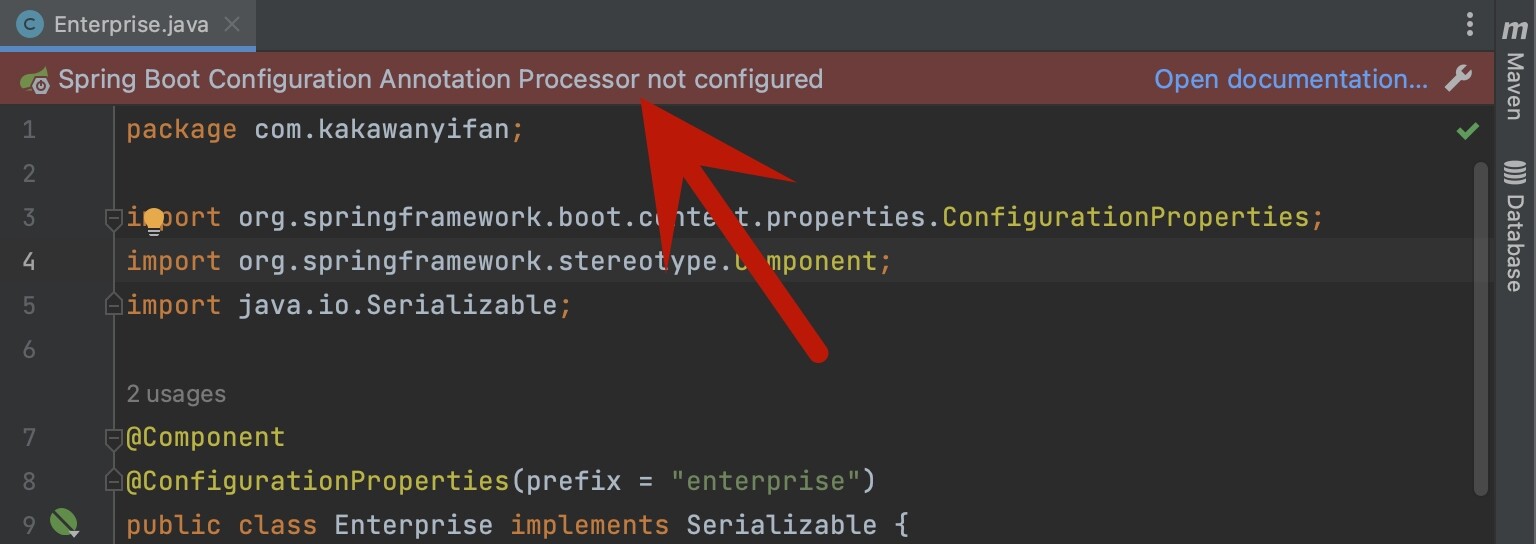Click the wrench icon in notification banner

(1459, 79)
